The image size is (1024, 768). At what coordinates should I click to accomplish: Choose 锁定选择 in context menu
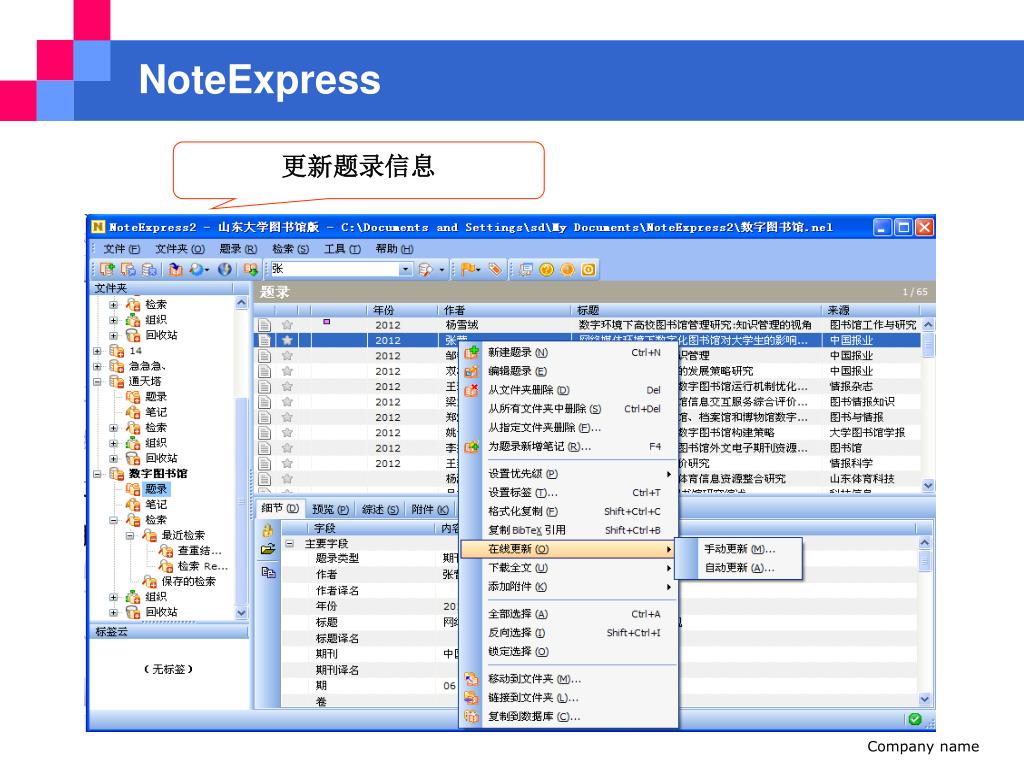click(x=569, y=652)
